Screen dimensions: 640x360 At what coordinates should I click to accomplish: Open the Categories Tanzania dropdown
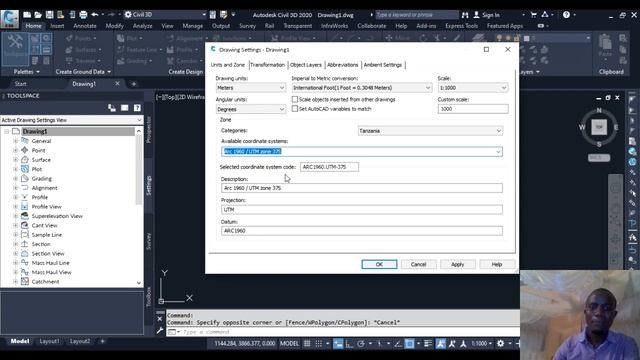tap(430, 131)
